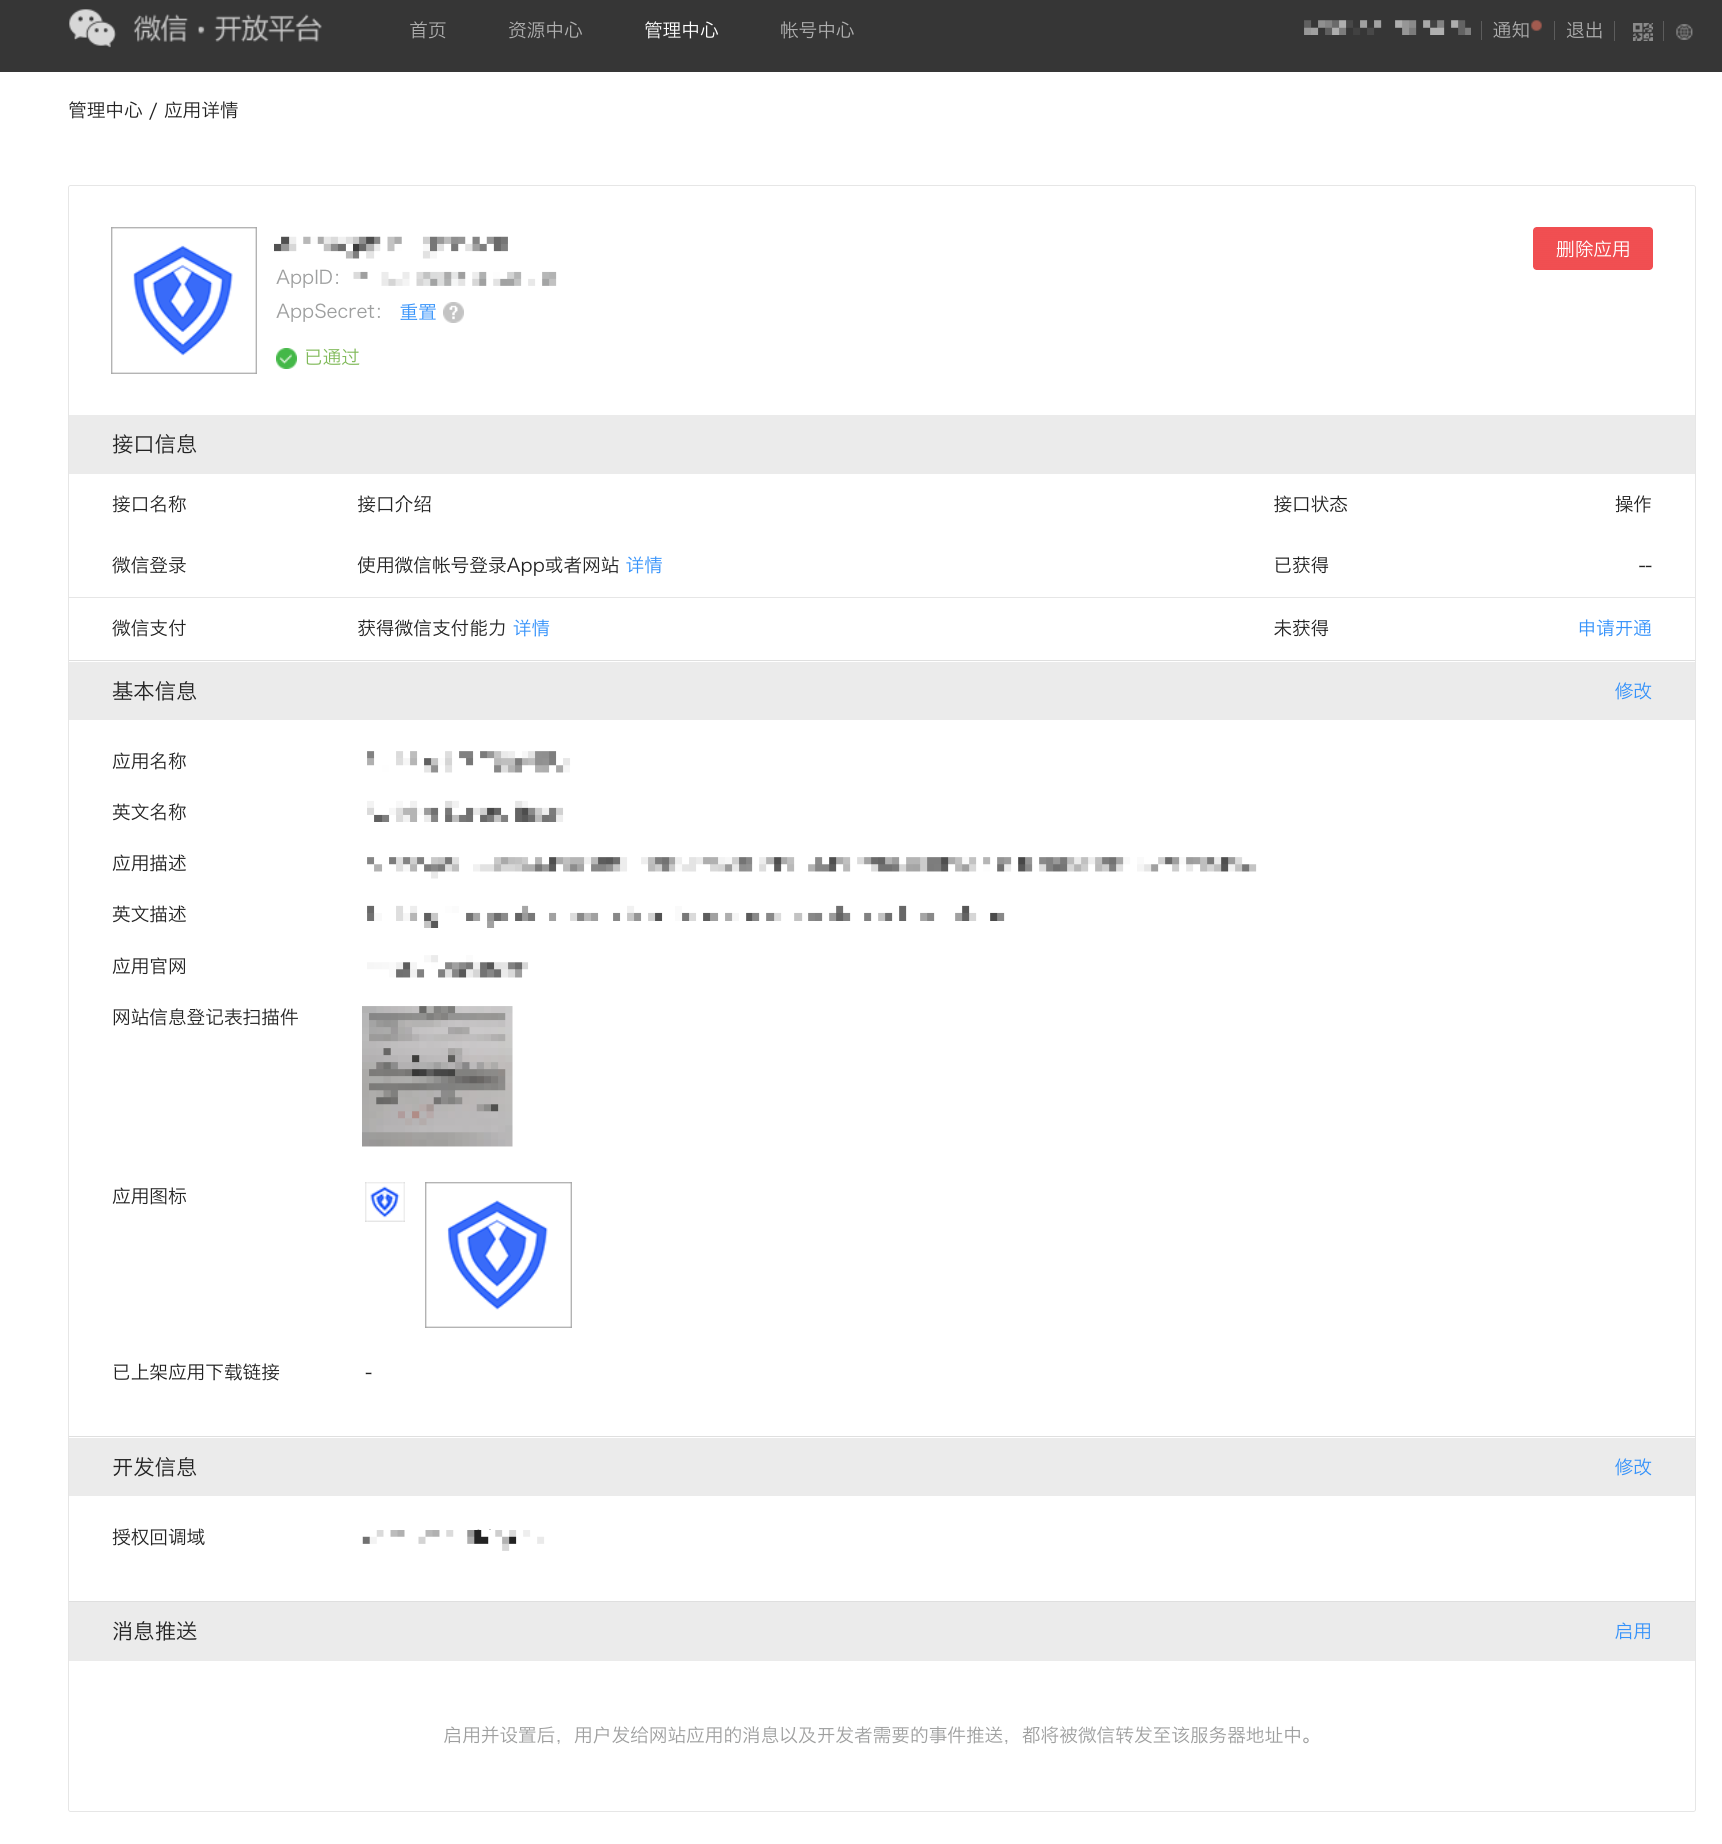Click the green approved checkmark icon

pyautogui.click(x=286, y=358)
